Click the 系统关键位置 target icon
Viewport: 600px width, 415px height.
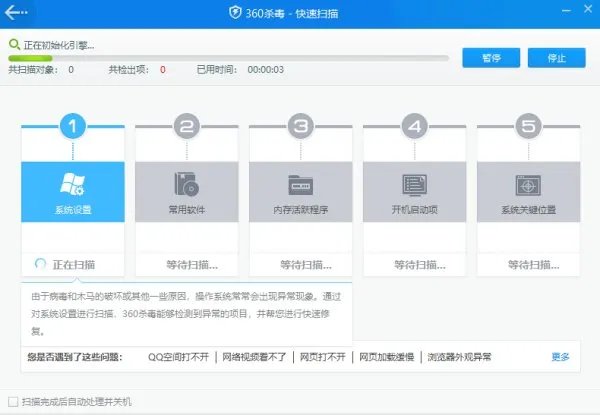pos(528,185)
